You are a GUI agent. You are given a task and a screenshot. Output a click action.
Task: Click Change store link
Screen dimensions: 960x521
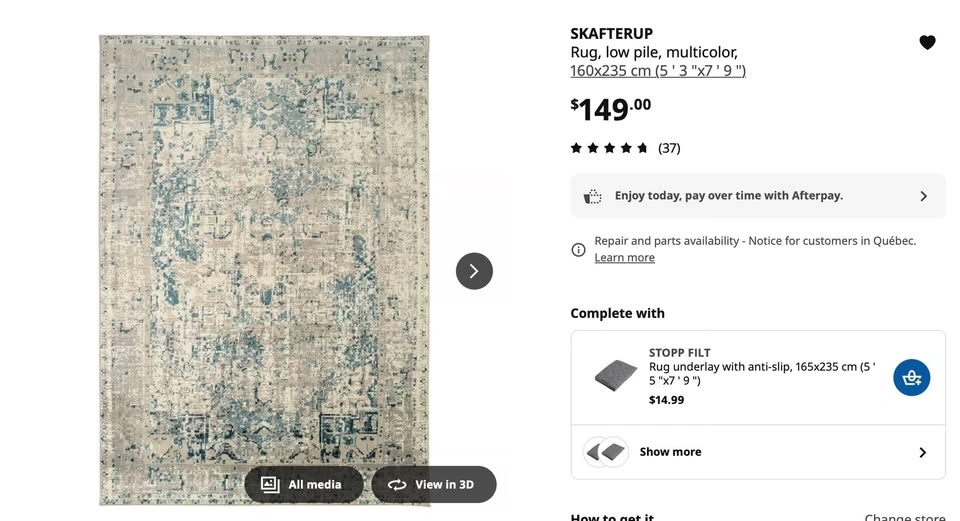coord(904,517)
